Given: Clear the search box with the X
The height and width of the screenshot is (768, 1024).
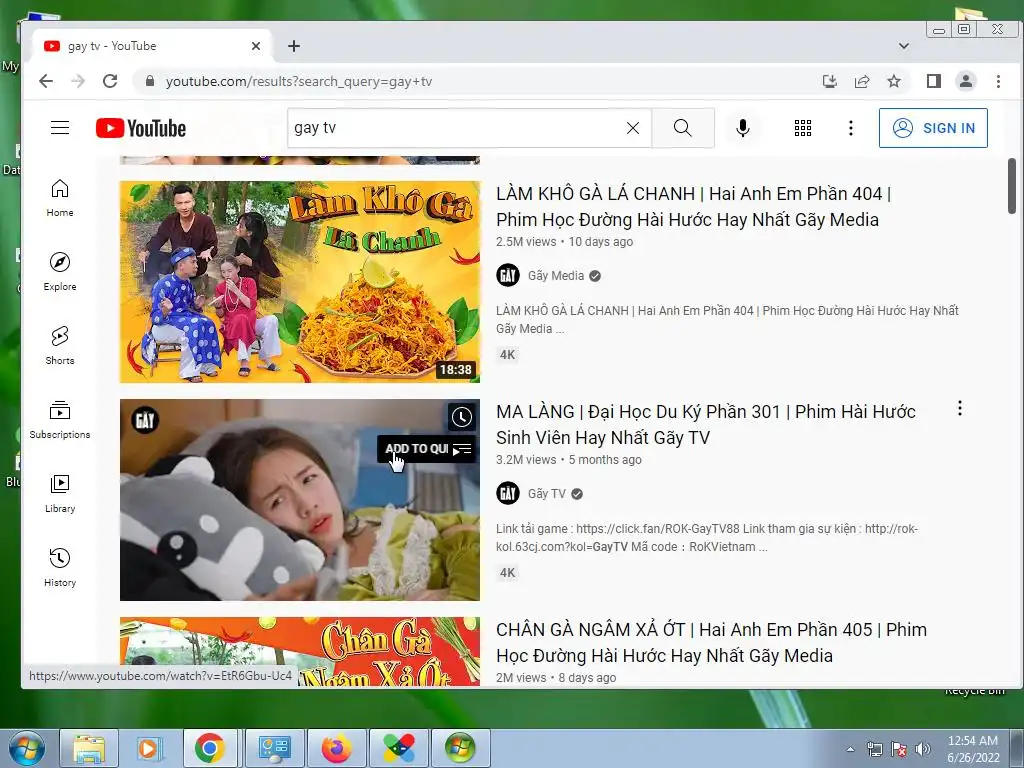Looking at the screenshot, I should point(633,128).
